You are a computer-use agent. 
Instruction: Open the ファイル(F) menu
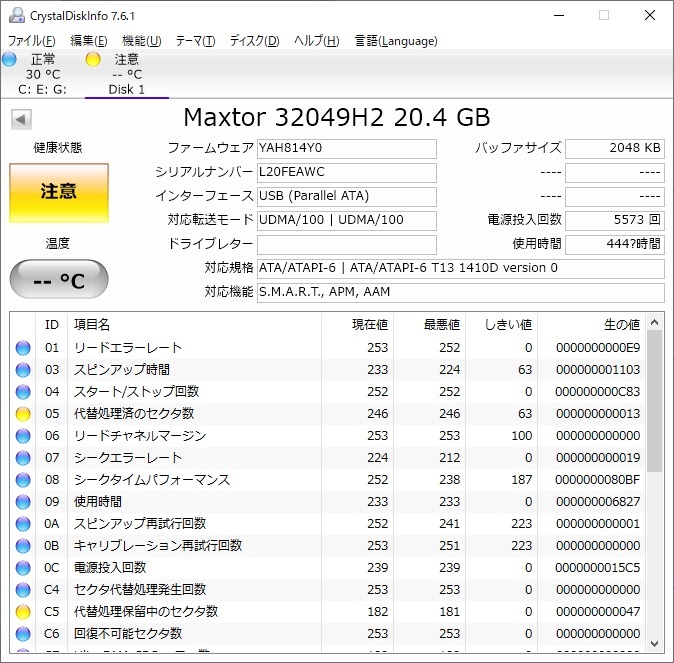pyautogui.click(x=32, y=41)
